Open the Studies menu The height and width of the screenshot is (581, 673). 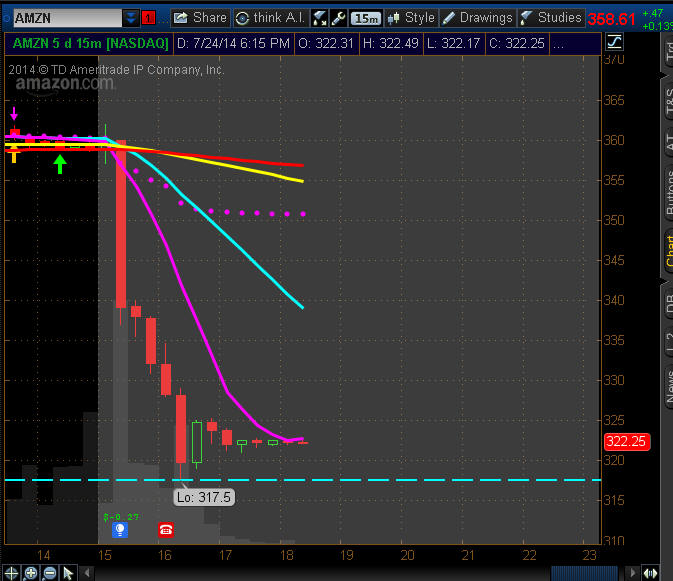click(x=552, y=18)
